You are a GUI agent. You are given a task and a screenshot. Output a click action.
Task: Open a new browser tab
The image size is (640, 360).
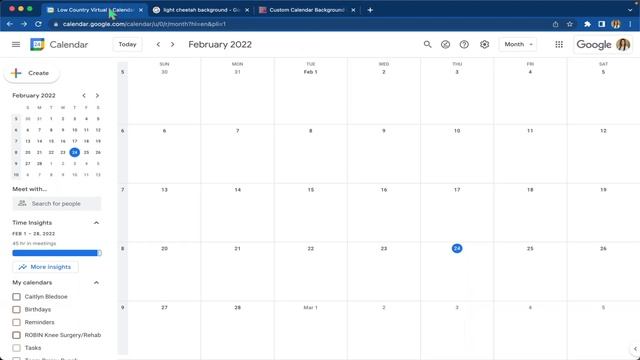(370, 10)
